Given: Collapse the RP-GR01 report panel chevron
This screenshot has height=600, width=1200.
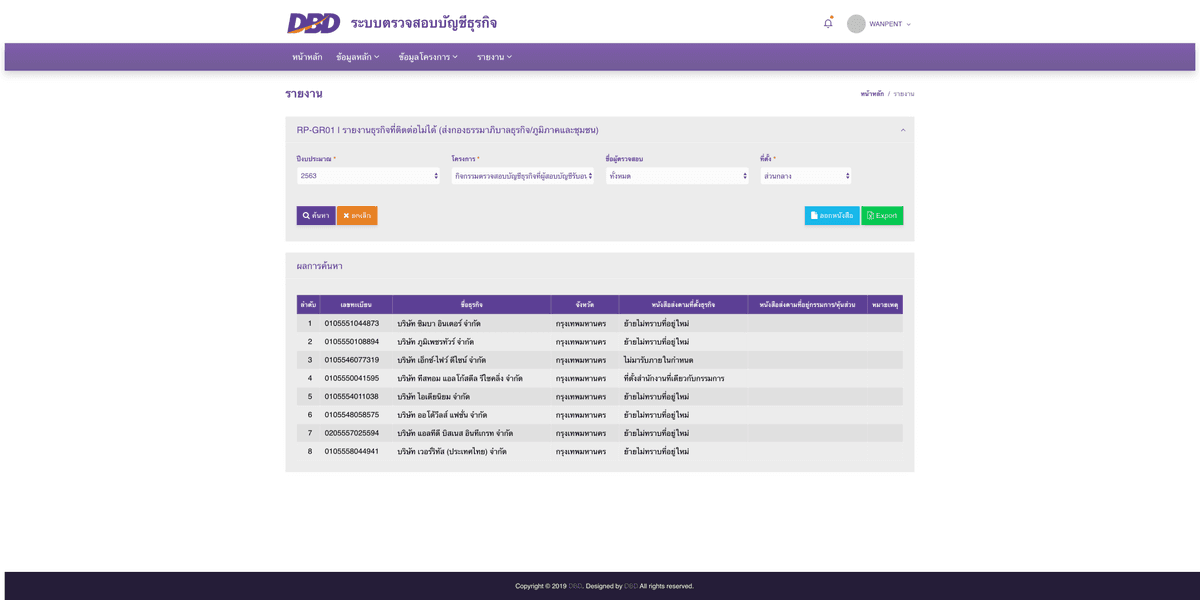Looking at the screenshot, I should tap(903, 130).
